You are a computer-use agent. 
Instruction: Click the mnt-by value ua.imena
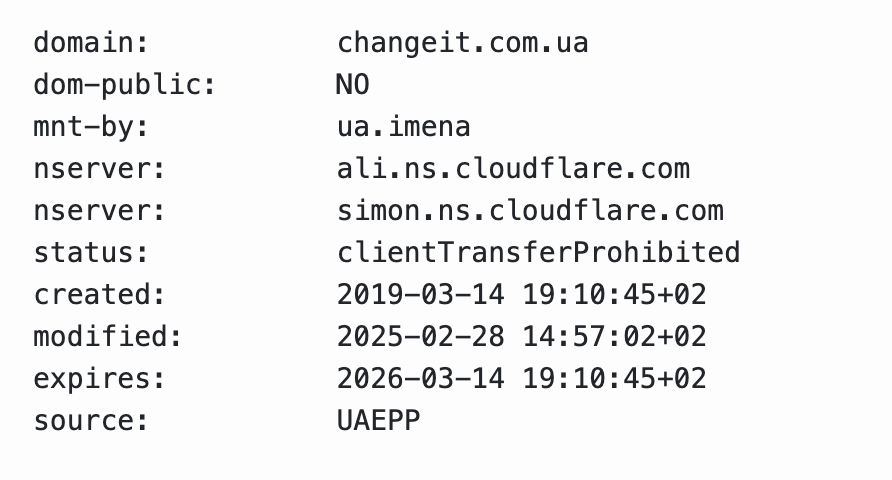(403, 127)
